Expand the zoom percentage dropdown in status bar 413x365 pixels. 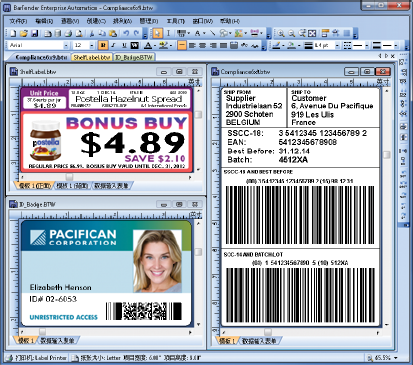click(x=396, y=358)
